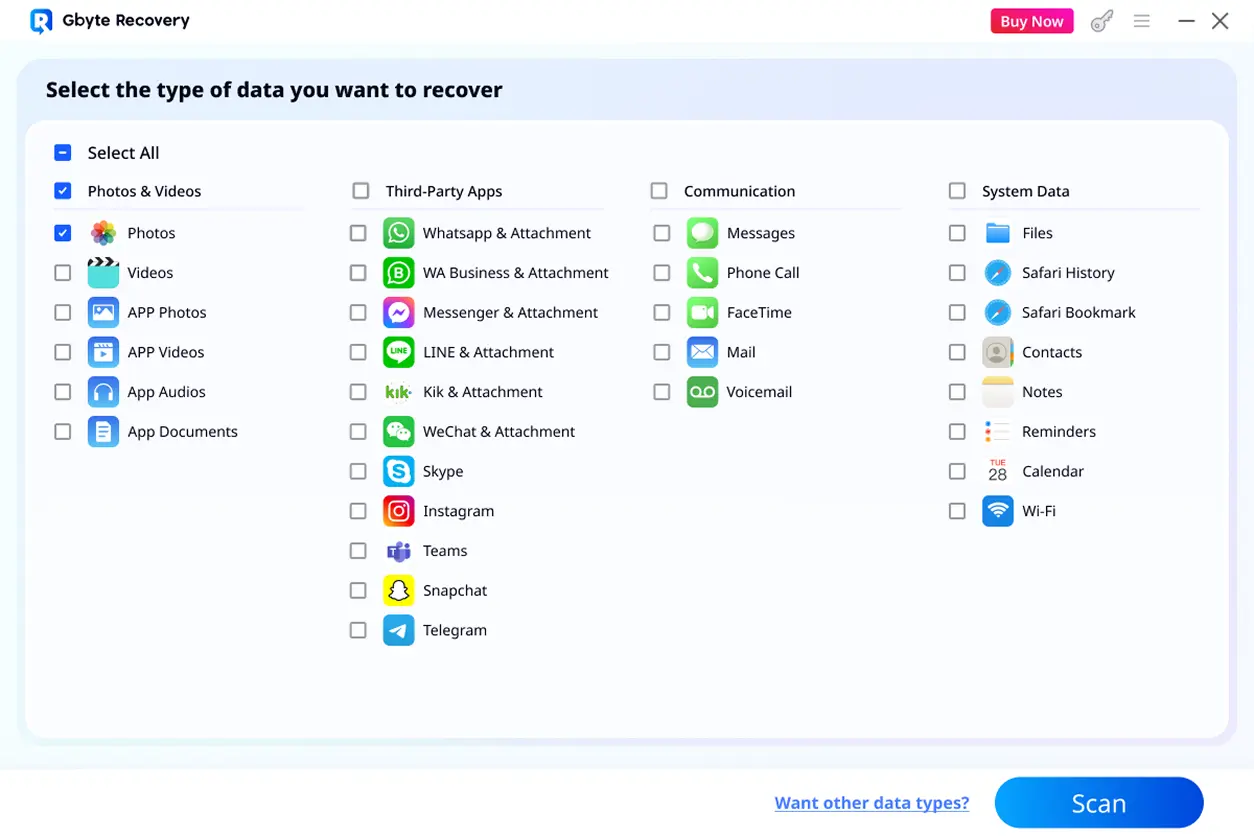Click the Wi-Fi icon

[997, 511]
